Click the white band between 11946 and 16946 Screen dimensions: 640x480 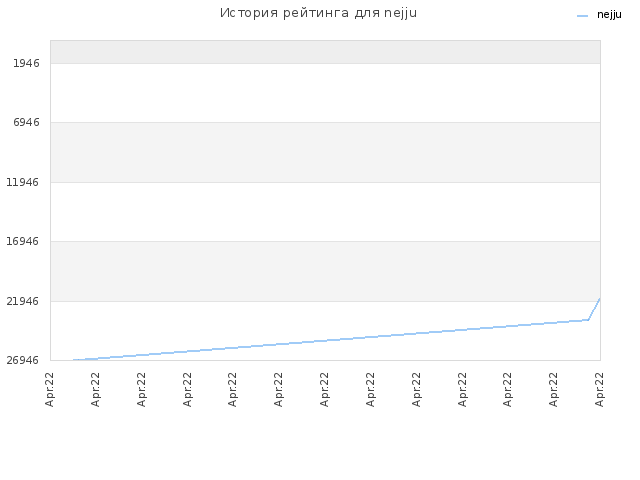tap(325, 212)
